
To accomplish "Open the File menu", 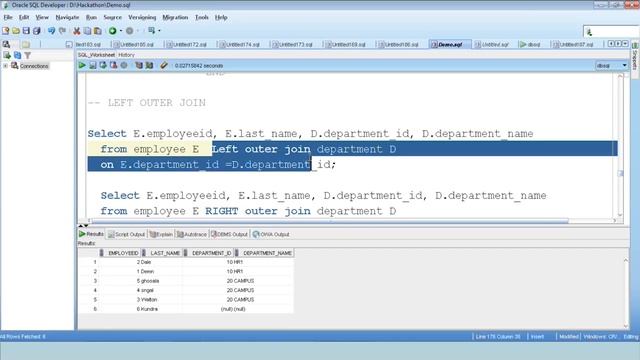I will (x=8, y=18).
